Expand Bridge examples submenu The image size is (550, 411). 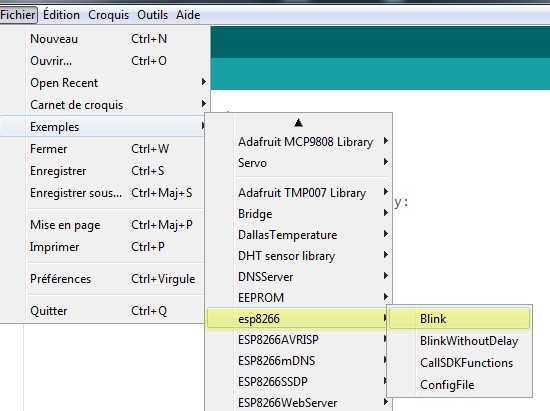tap(299, 214)
